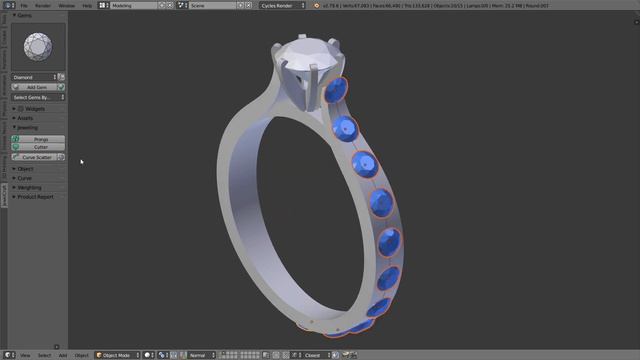640x360 pixels.
Task: Open the Window menu
Action: [x=67, y=6]
